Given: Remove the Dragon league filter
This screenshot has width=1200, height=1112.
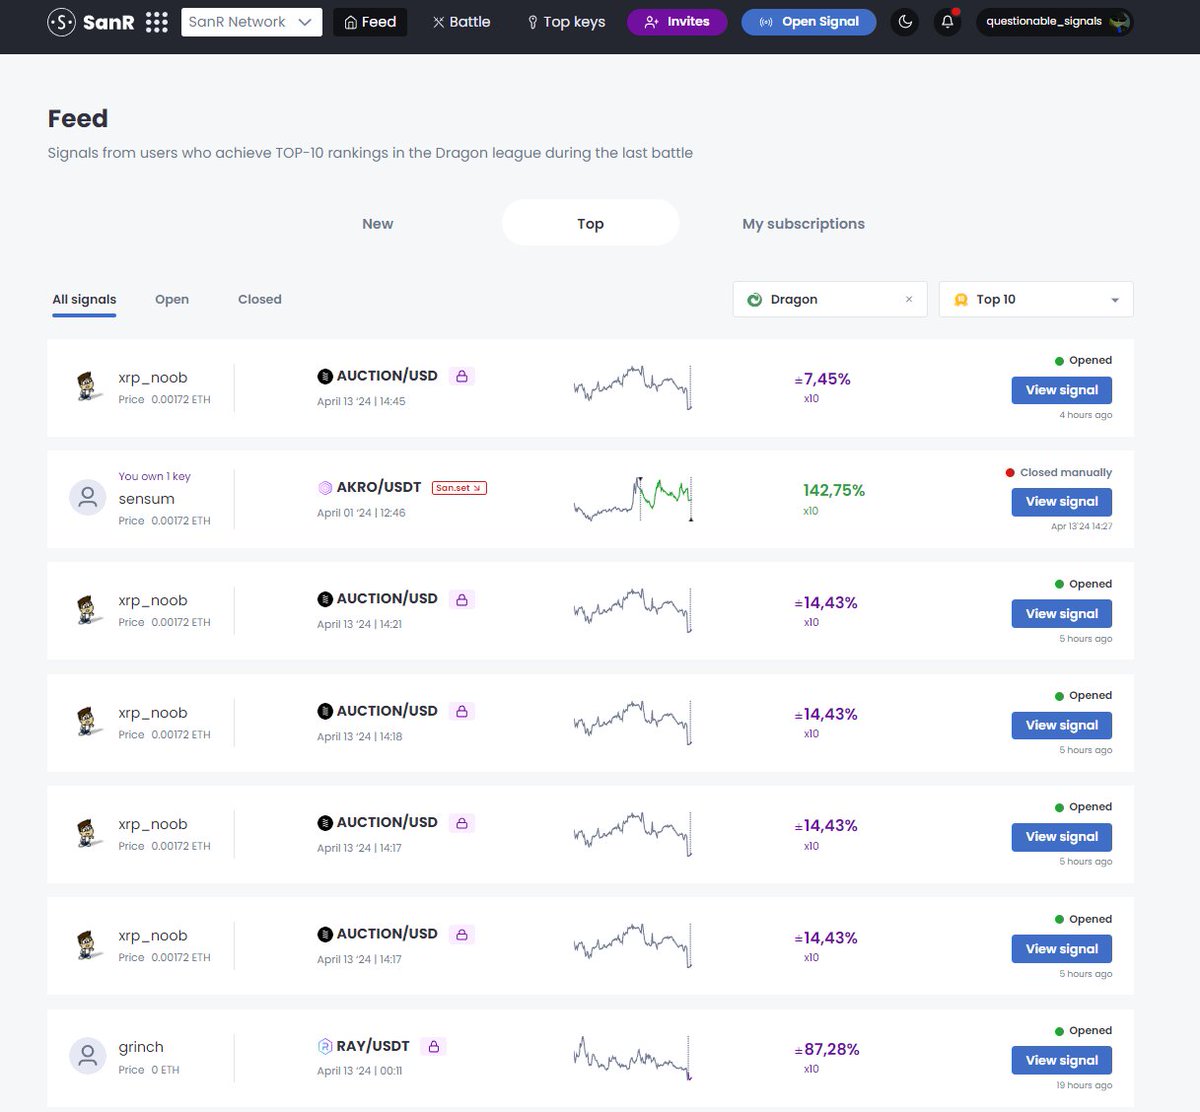Looking at the screenshot, I should coord(908,299).
